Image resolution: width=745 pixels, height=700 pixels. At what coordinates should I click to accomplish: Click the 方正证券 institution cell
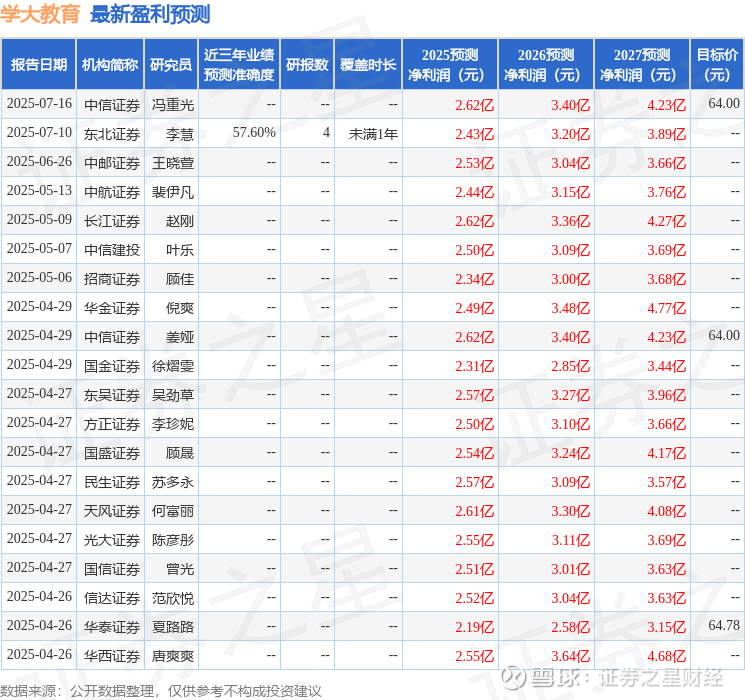point(112,424)
